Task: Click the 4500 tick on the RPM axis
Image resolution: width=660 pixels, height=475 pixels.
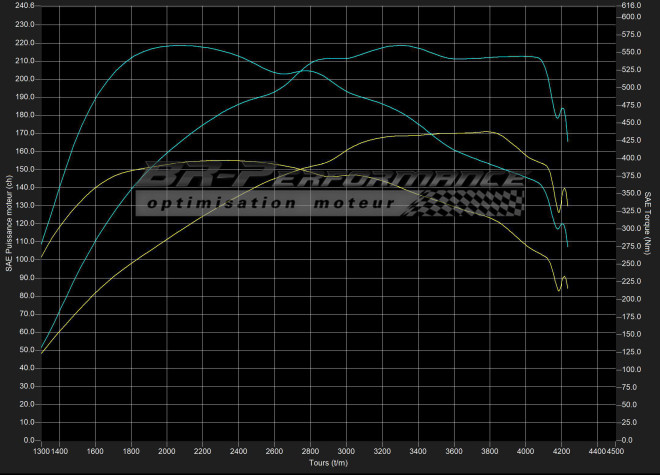Action: 616,452
